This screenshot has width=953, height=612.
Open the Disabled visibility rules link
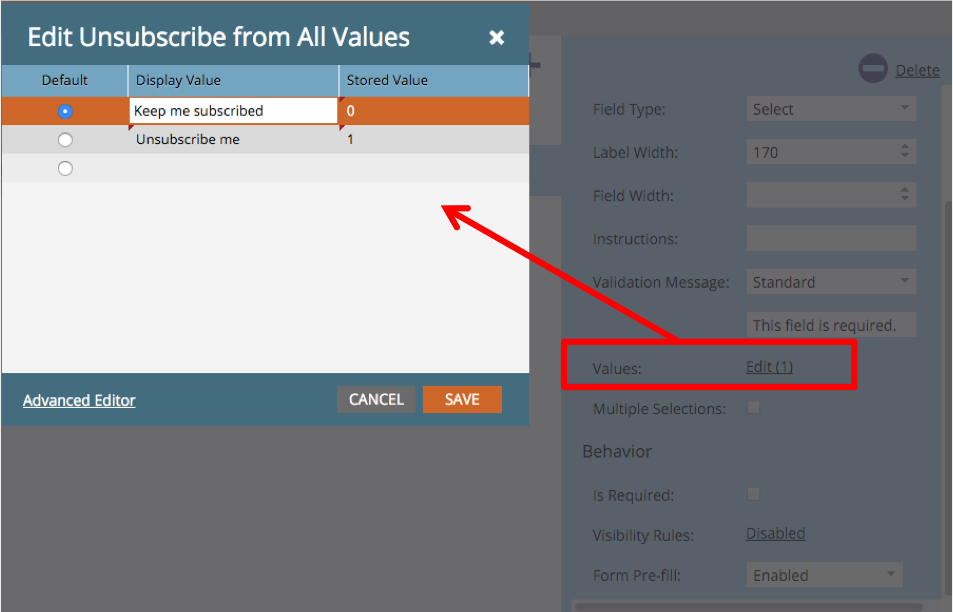coord(775,533)
